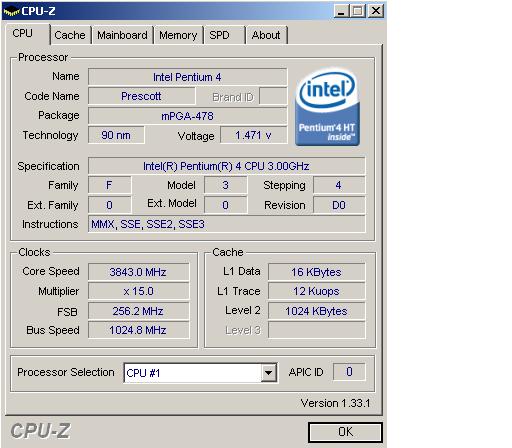Click the Core Speed label
Screen dimensions: 512x448
(x=51, y=271)
